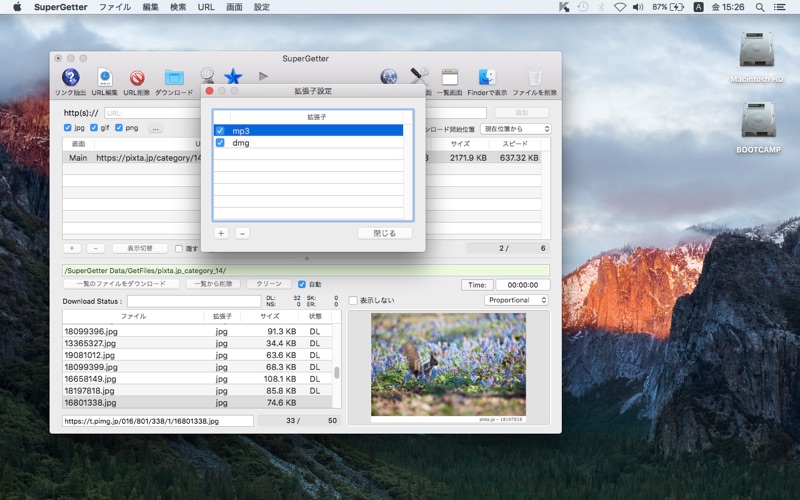800x500 pixels.
Task: Disable the 自動 checkbox
Action: 302,284
